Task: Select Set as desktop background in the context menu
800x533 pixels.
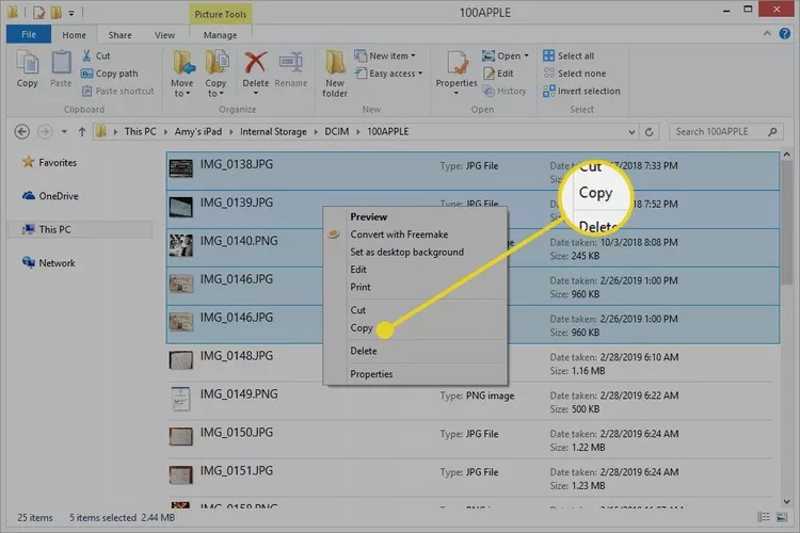Action: 406,252
